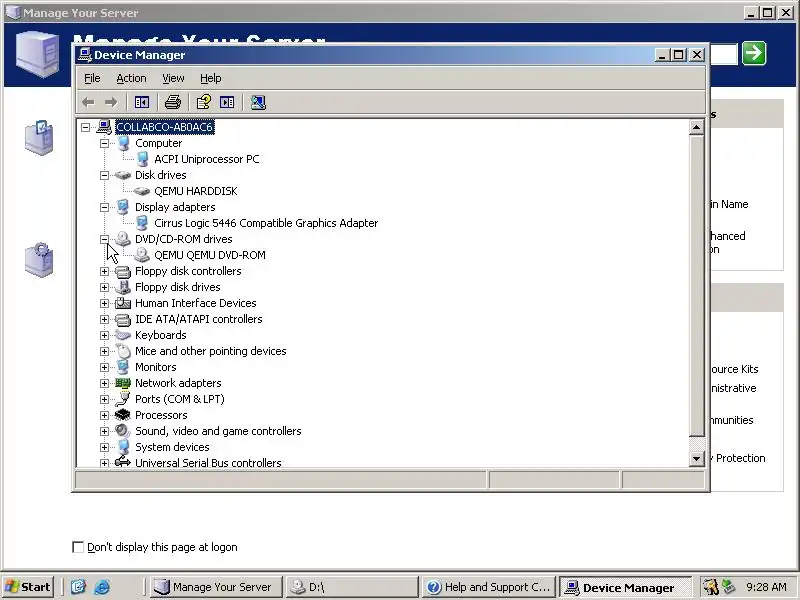Select QEMU QEMU DVD-ROM device
The height and width of the screenshot is (600, 800).
point(210,255)
